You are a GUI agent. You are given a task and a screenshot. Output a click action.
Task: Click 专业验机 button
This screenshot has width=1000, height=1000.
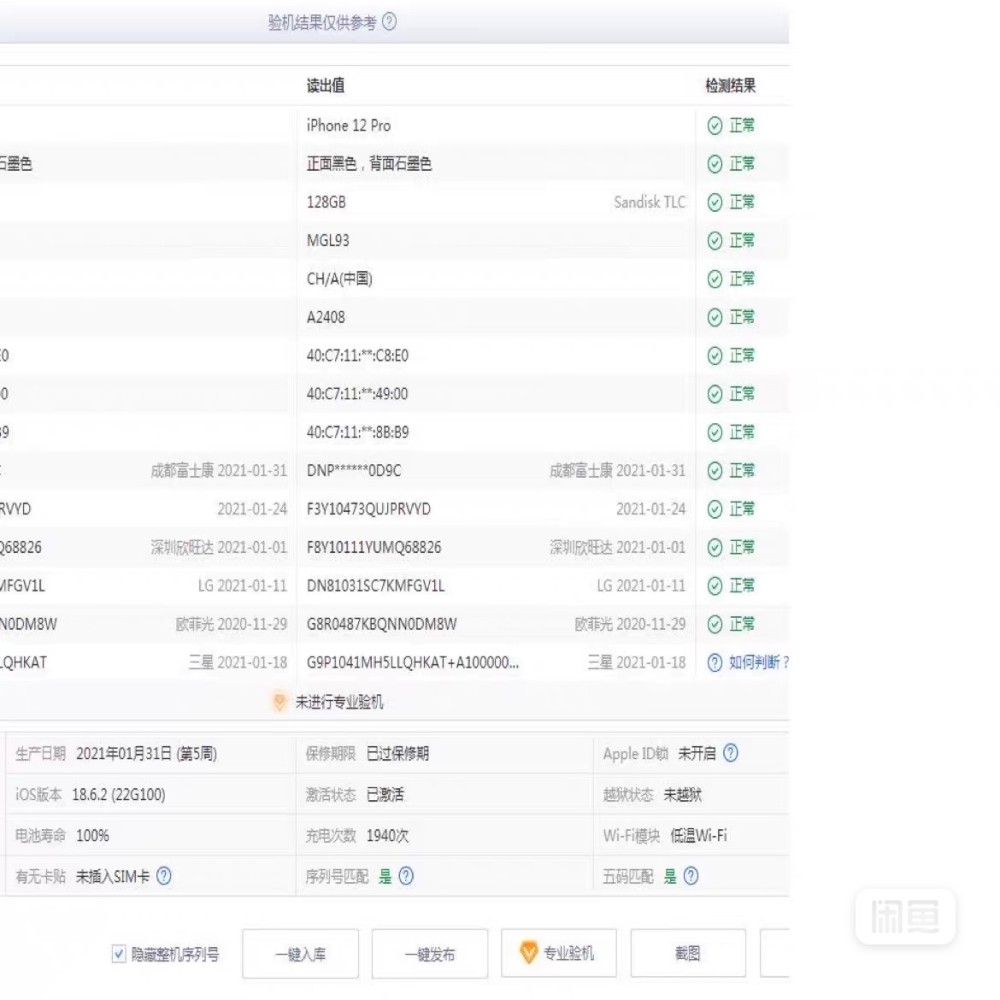click(x=559, y=953)
